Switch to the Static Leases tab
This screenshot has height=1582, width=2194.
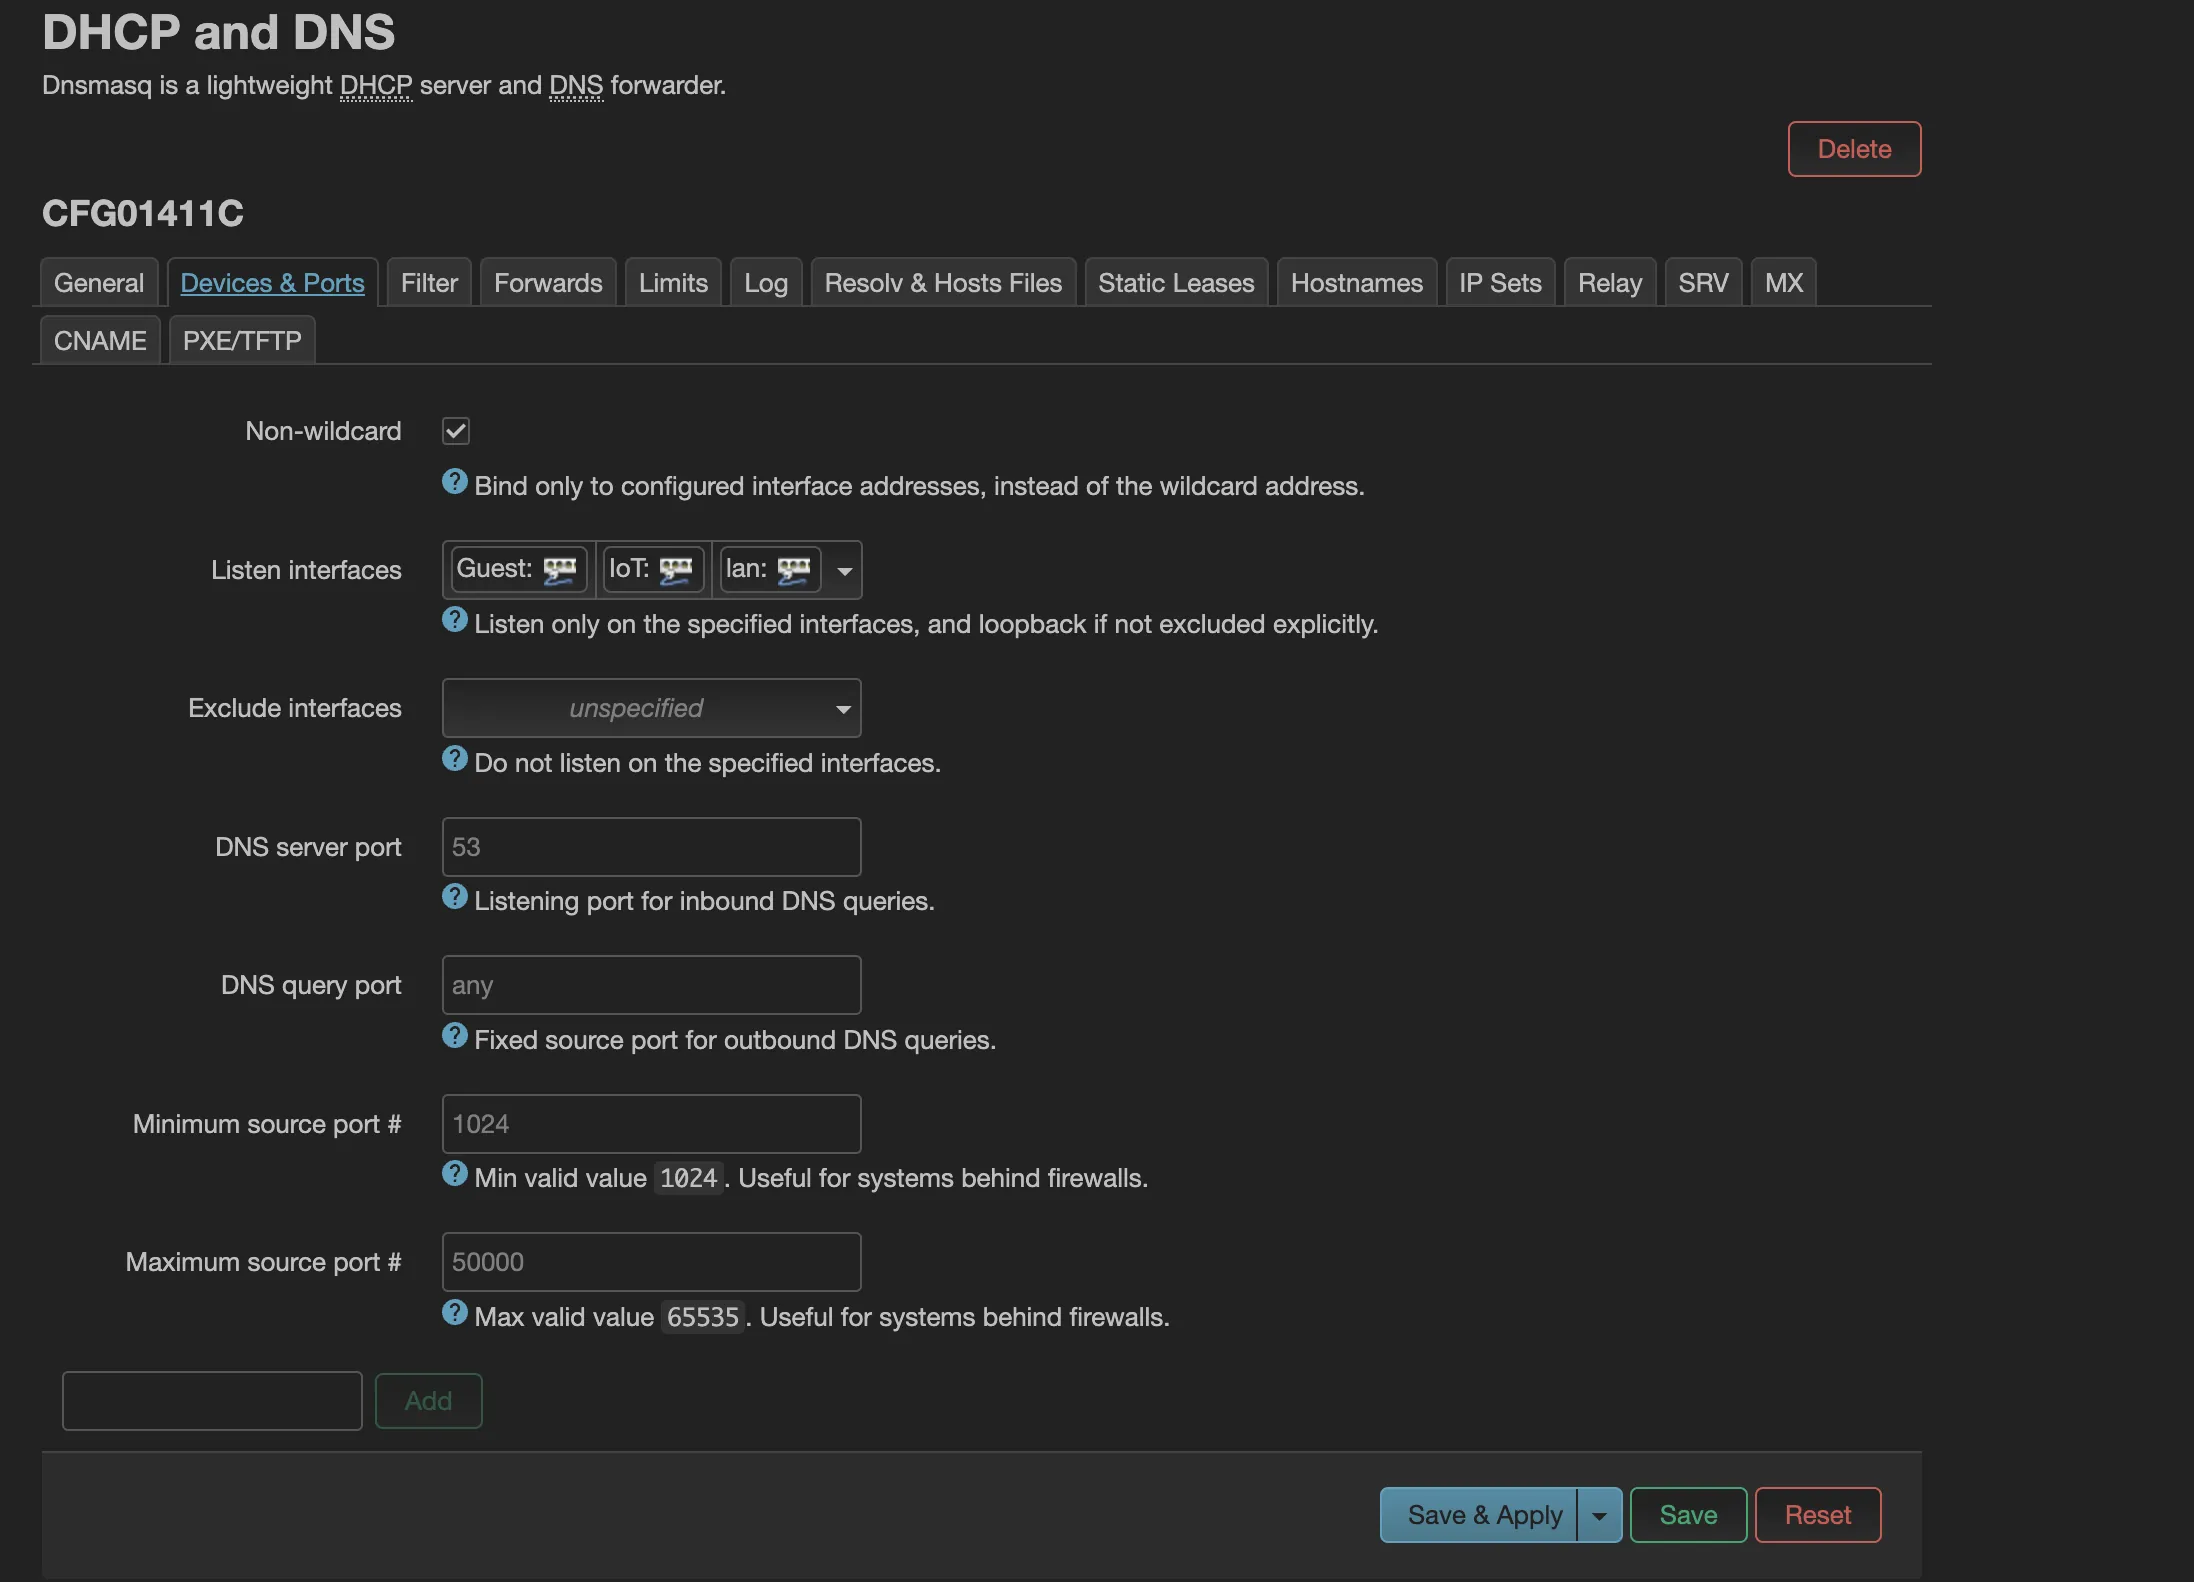point(1175,282)
